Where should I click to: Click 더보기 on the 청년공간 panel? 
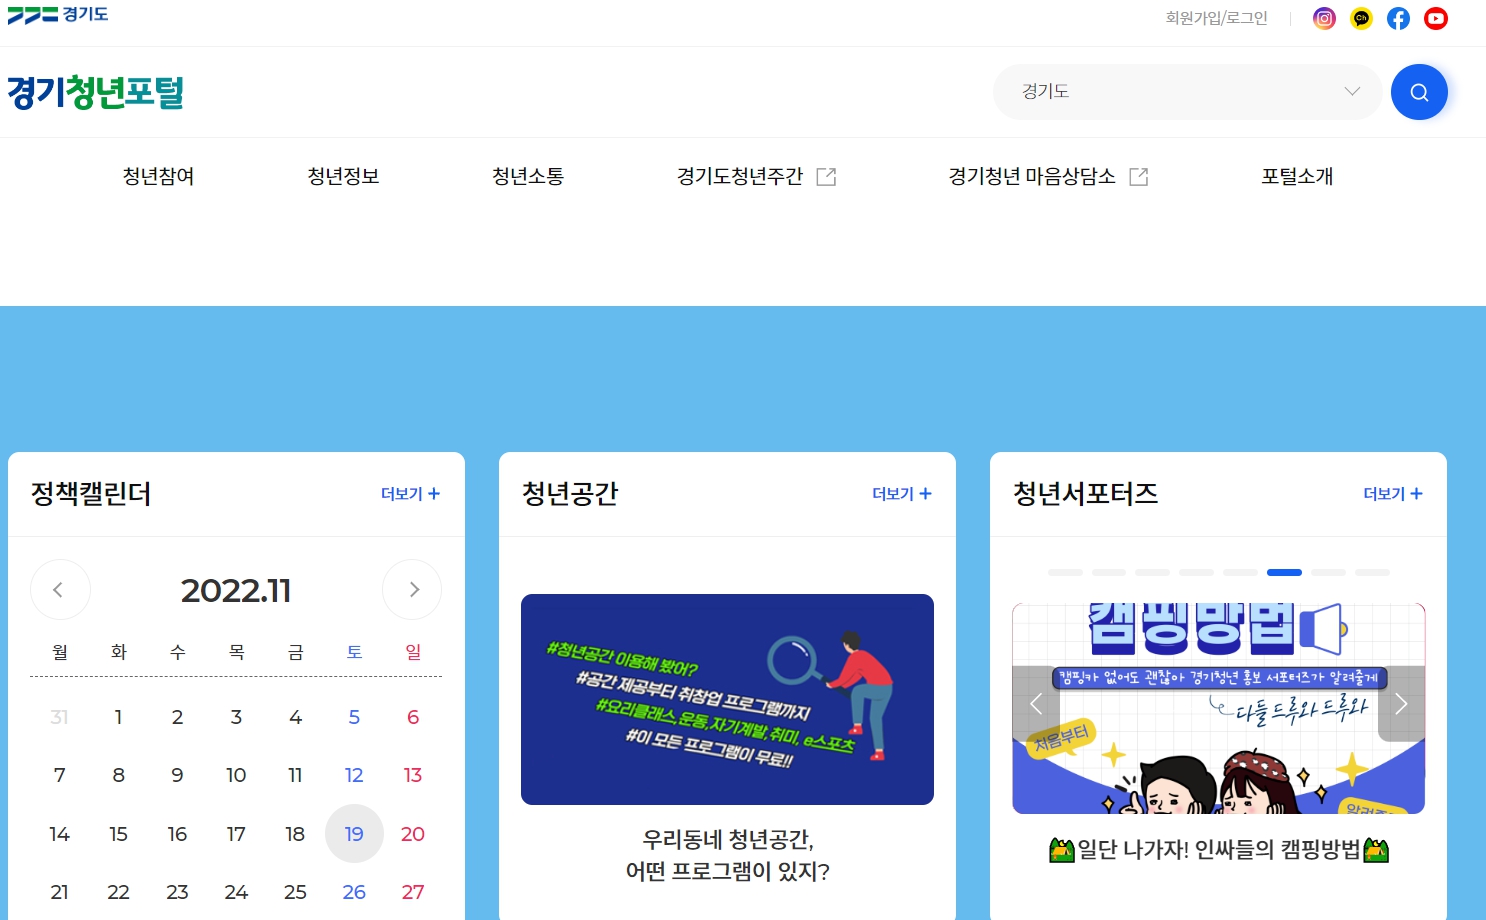pyautogui.click(x=899, y=494)
